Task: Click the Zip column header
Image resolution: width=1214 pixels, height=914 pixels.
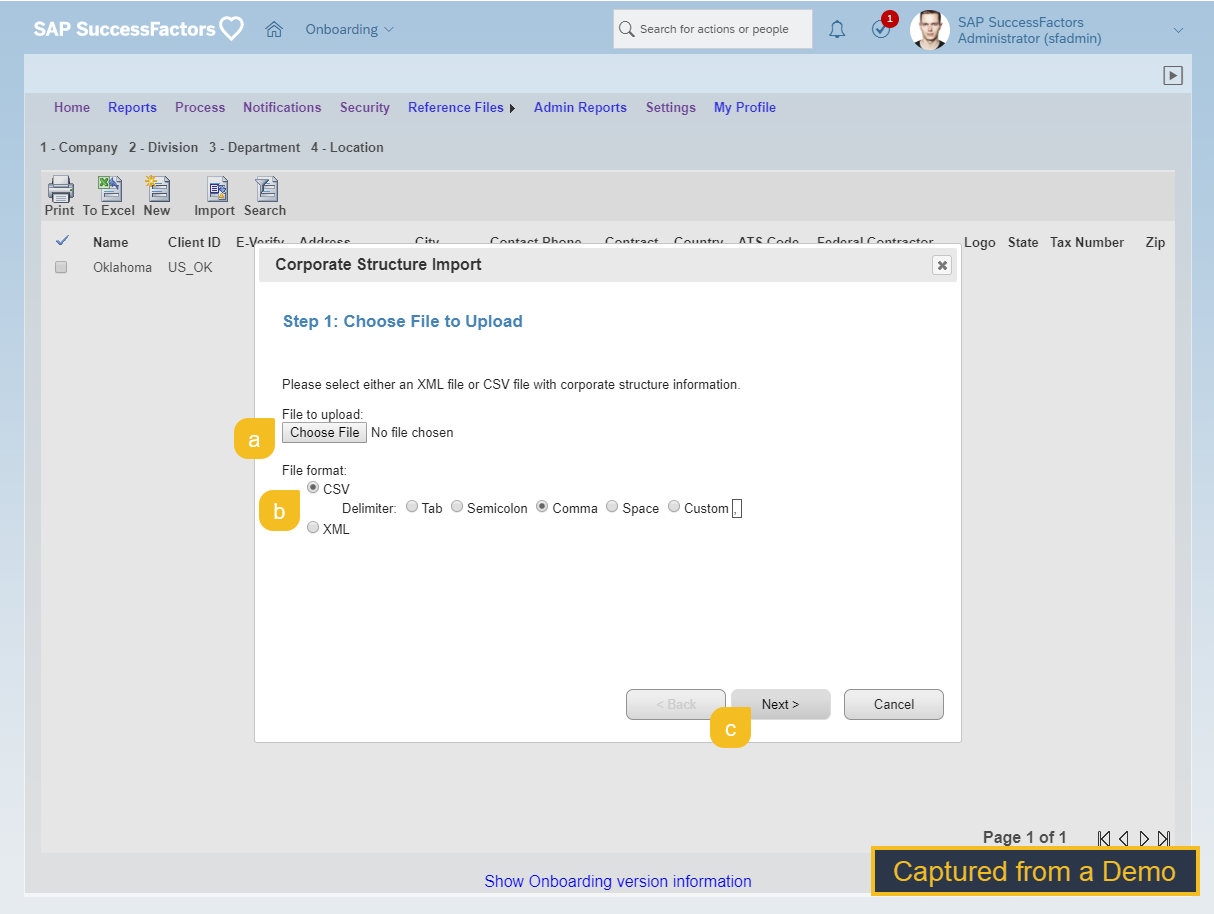Action: coord(1155,242)
